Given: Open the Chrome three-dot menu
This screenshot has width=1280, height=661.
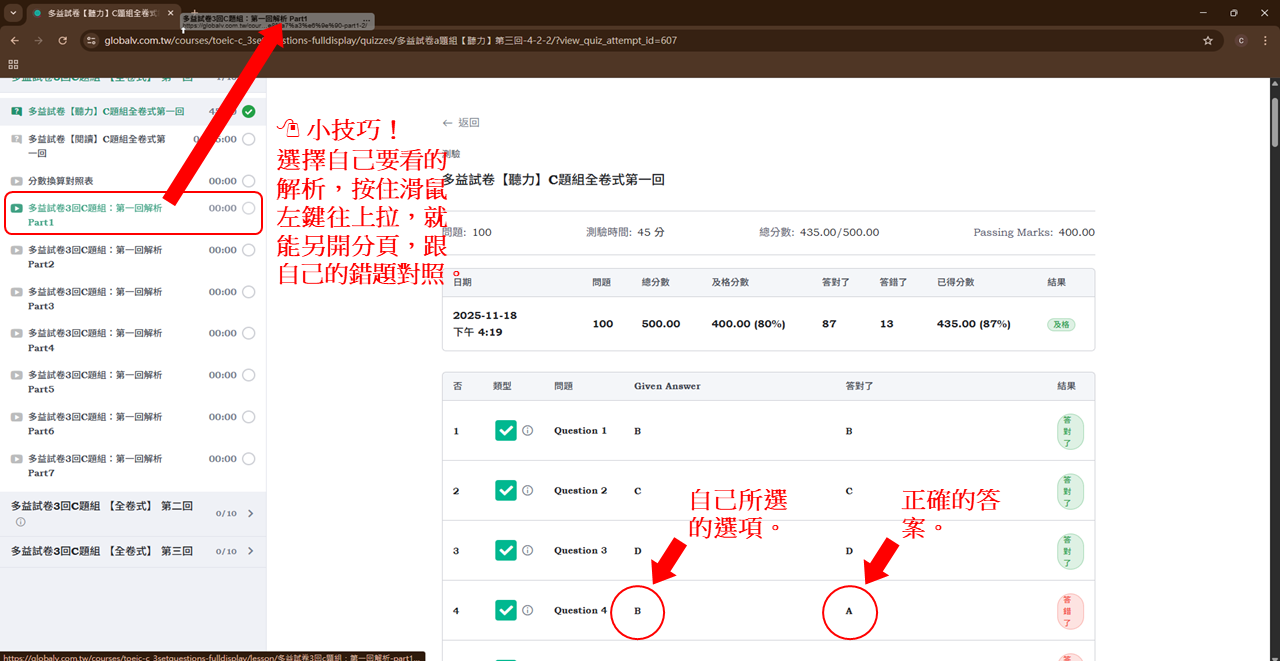Looking at the screenshot, I should pos(1264,41).
